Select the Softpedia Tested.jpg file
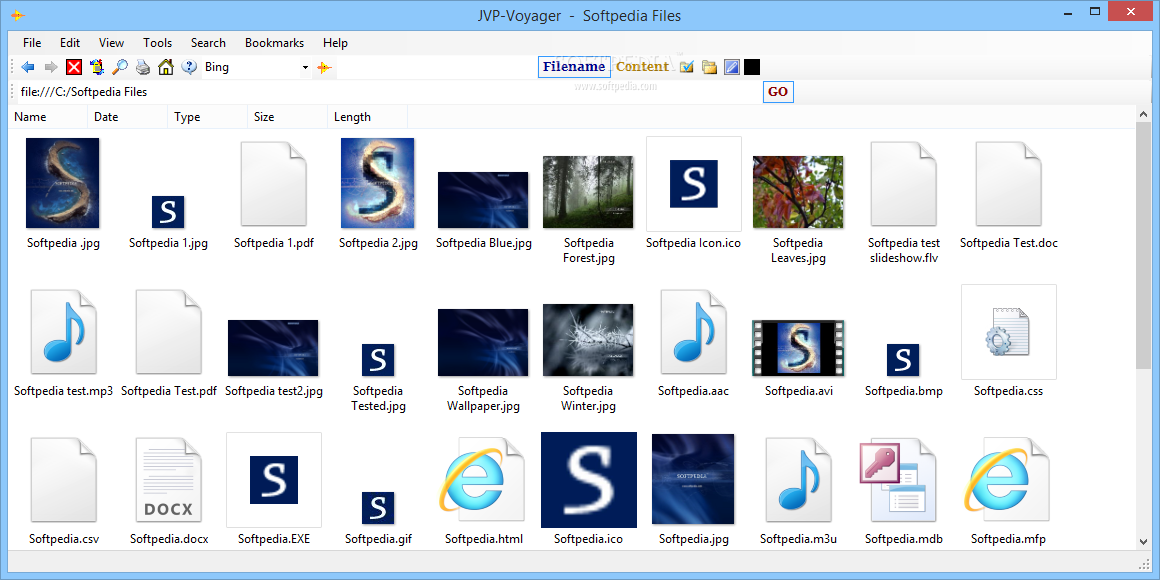Image resolution: width=1160 pixels, height=580 pixels. (x=378, y=360)
